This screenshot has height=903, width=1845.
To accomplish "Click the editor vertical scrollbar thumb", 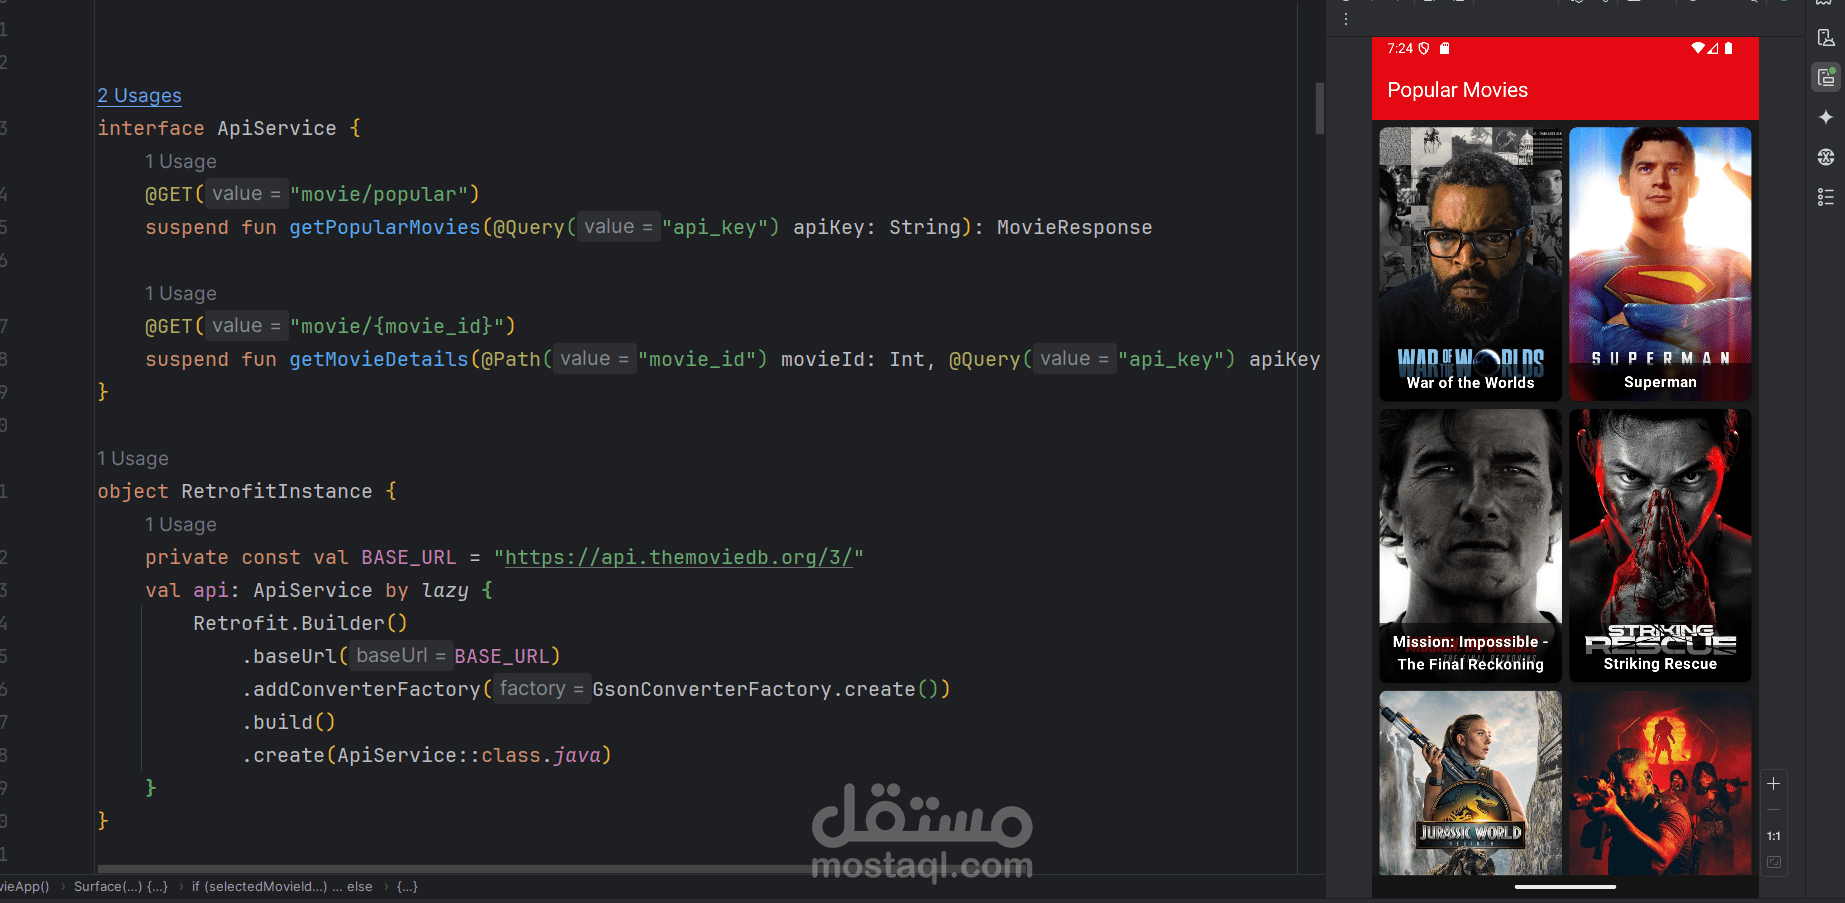I will pos(1320,108).
